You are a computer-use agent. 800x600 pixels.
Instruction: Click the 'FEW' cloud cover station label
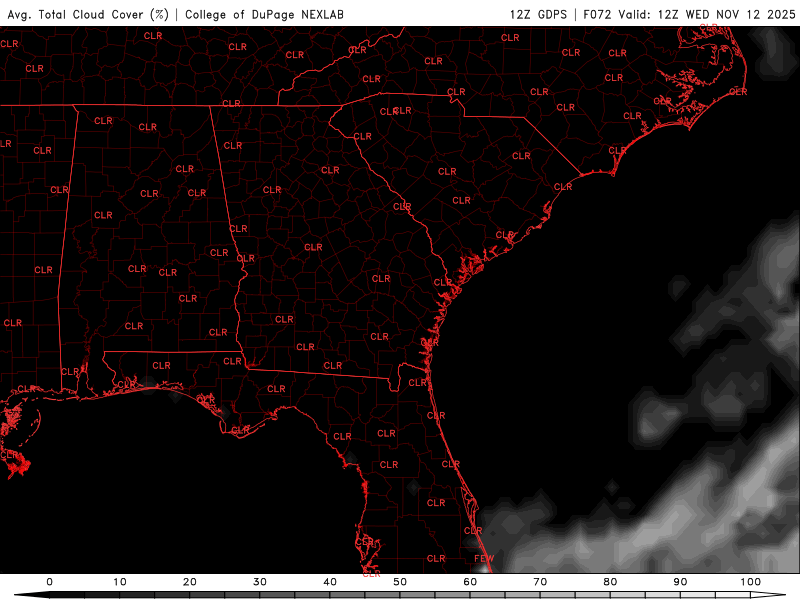tap(484, 558)
